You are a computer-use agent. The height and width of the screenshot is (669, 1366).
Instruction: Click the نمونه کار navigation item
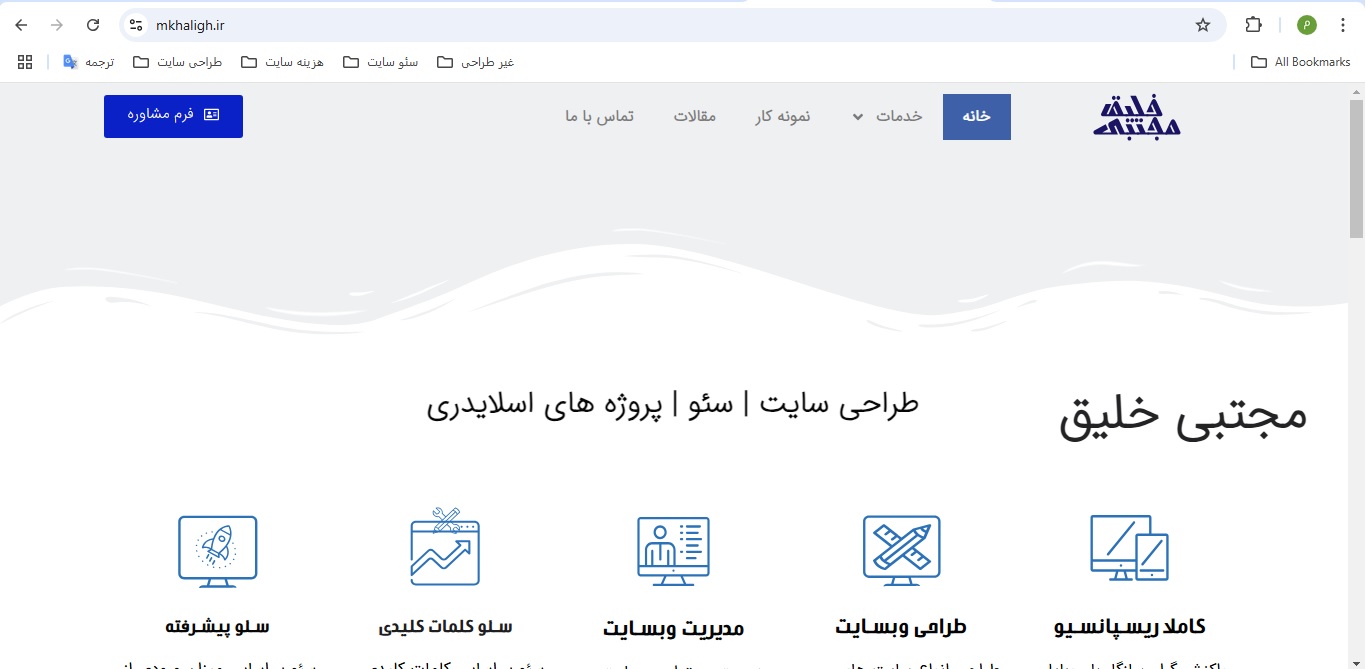pos(783,116)
